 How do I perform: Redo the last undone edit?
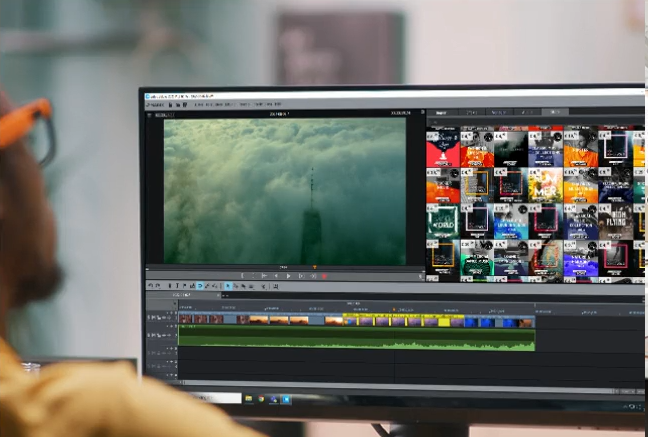tap(157, 286)
